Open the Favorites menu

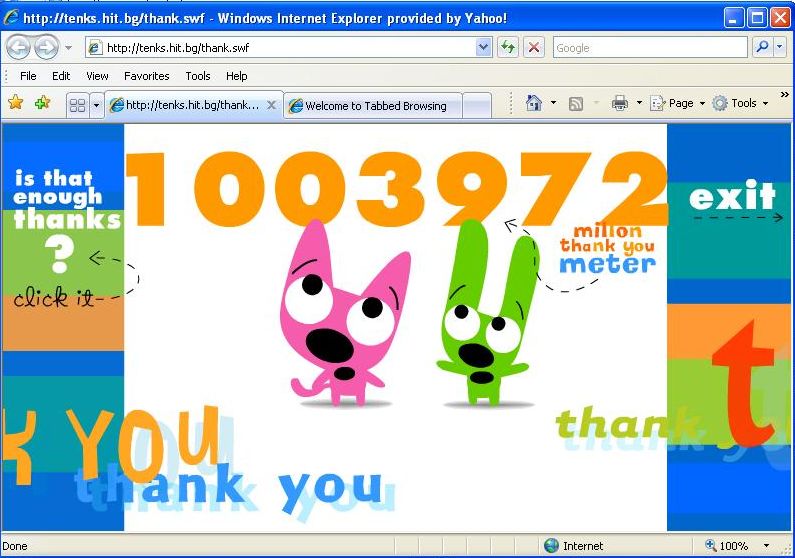click(147, 76)
